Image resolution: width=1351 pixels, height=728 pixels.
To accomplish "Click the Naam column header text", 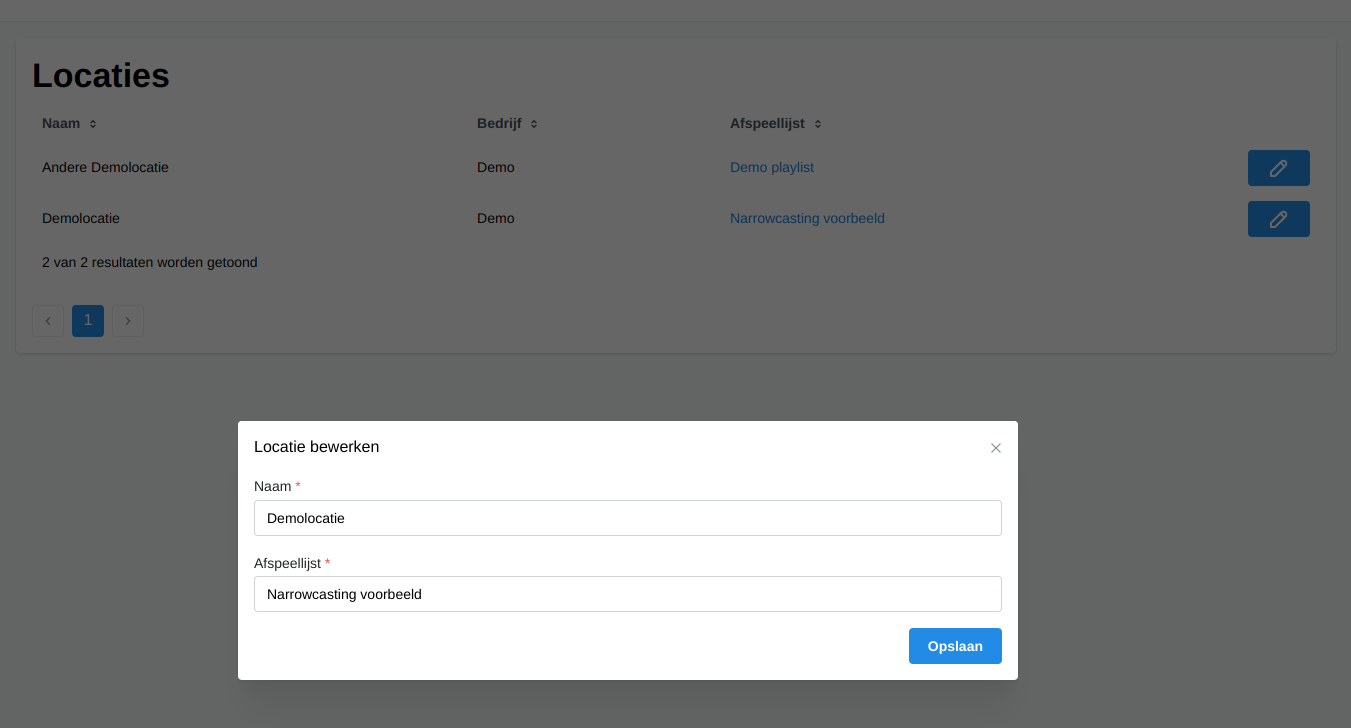I will 60,124.
